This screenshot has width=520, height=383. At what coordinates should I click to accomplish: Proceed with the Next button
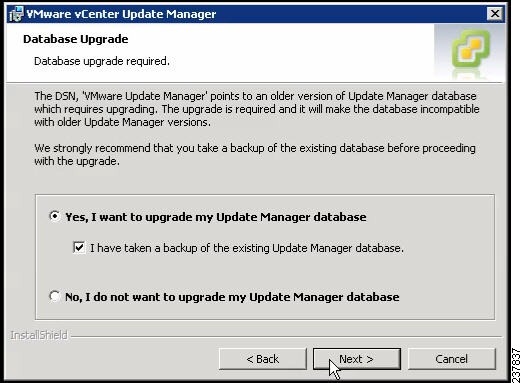pyautogui.click(x=357, y=359)
